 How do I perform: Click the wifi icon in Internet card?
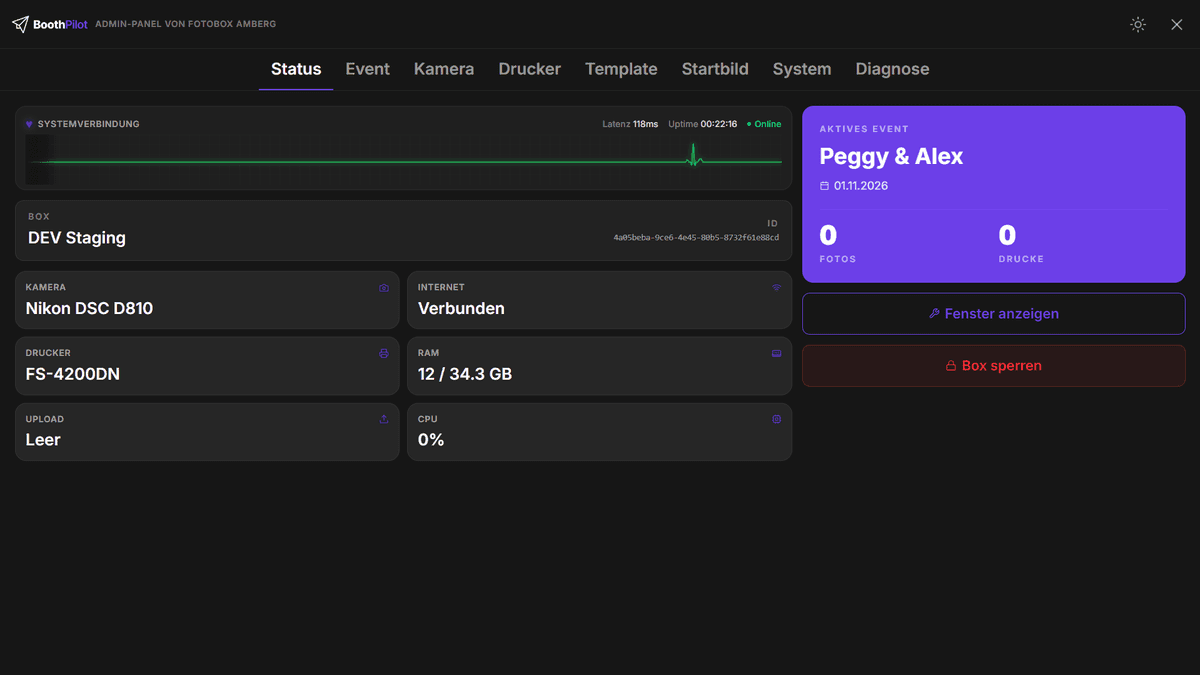pyautogui.click(x=776, y=287)
